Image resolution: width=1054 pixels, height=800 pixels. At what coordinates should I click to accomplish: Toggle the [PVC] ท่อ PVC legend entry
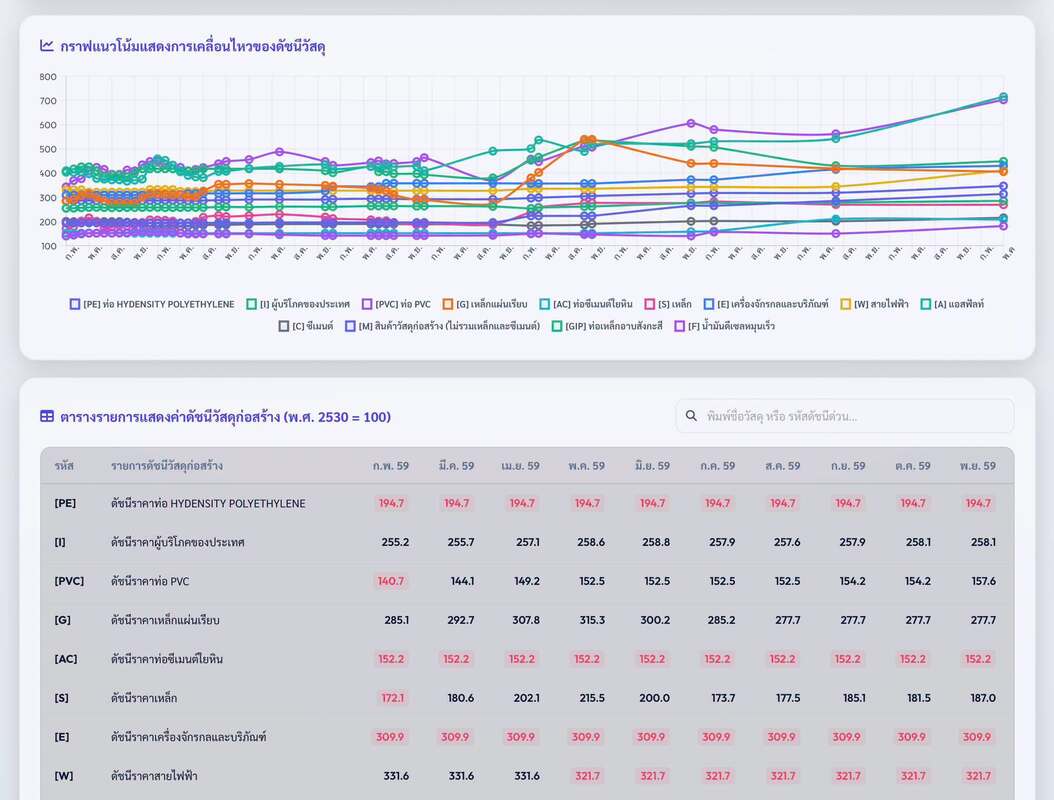pos(396,305)
